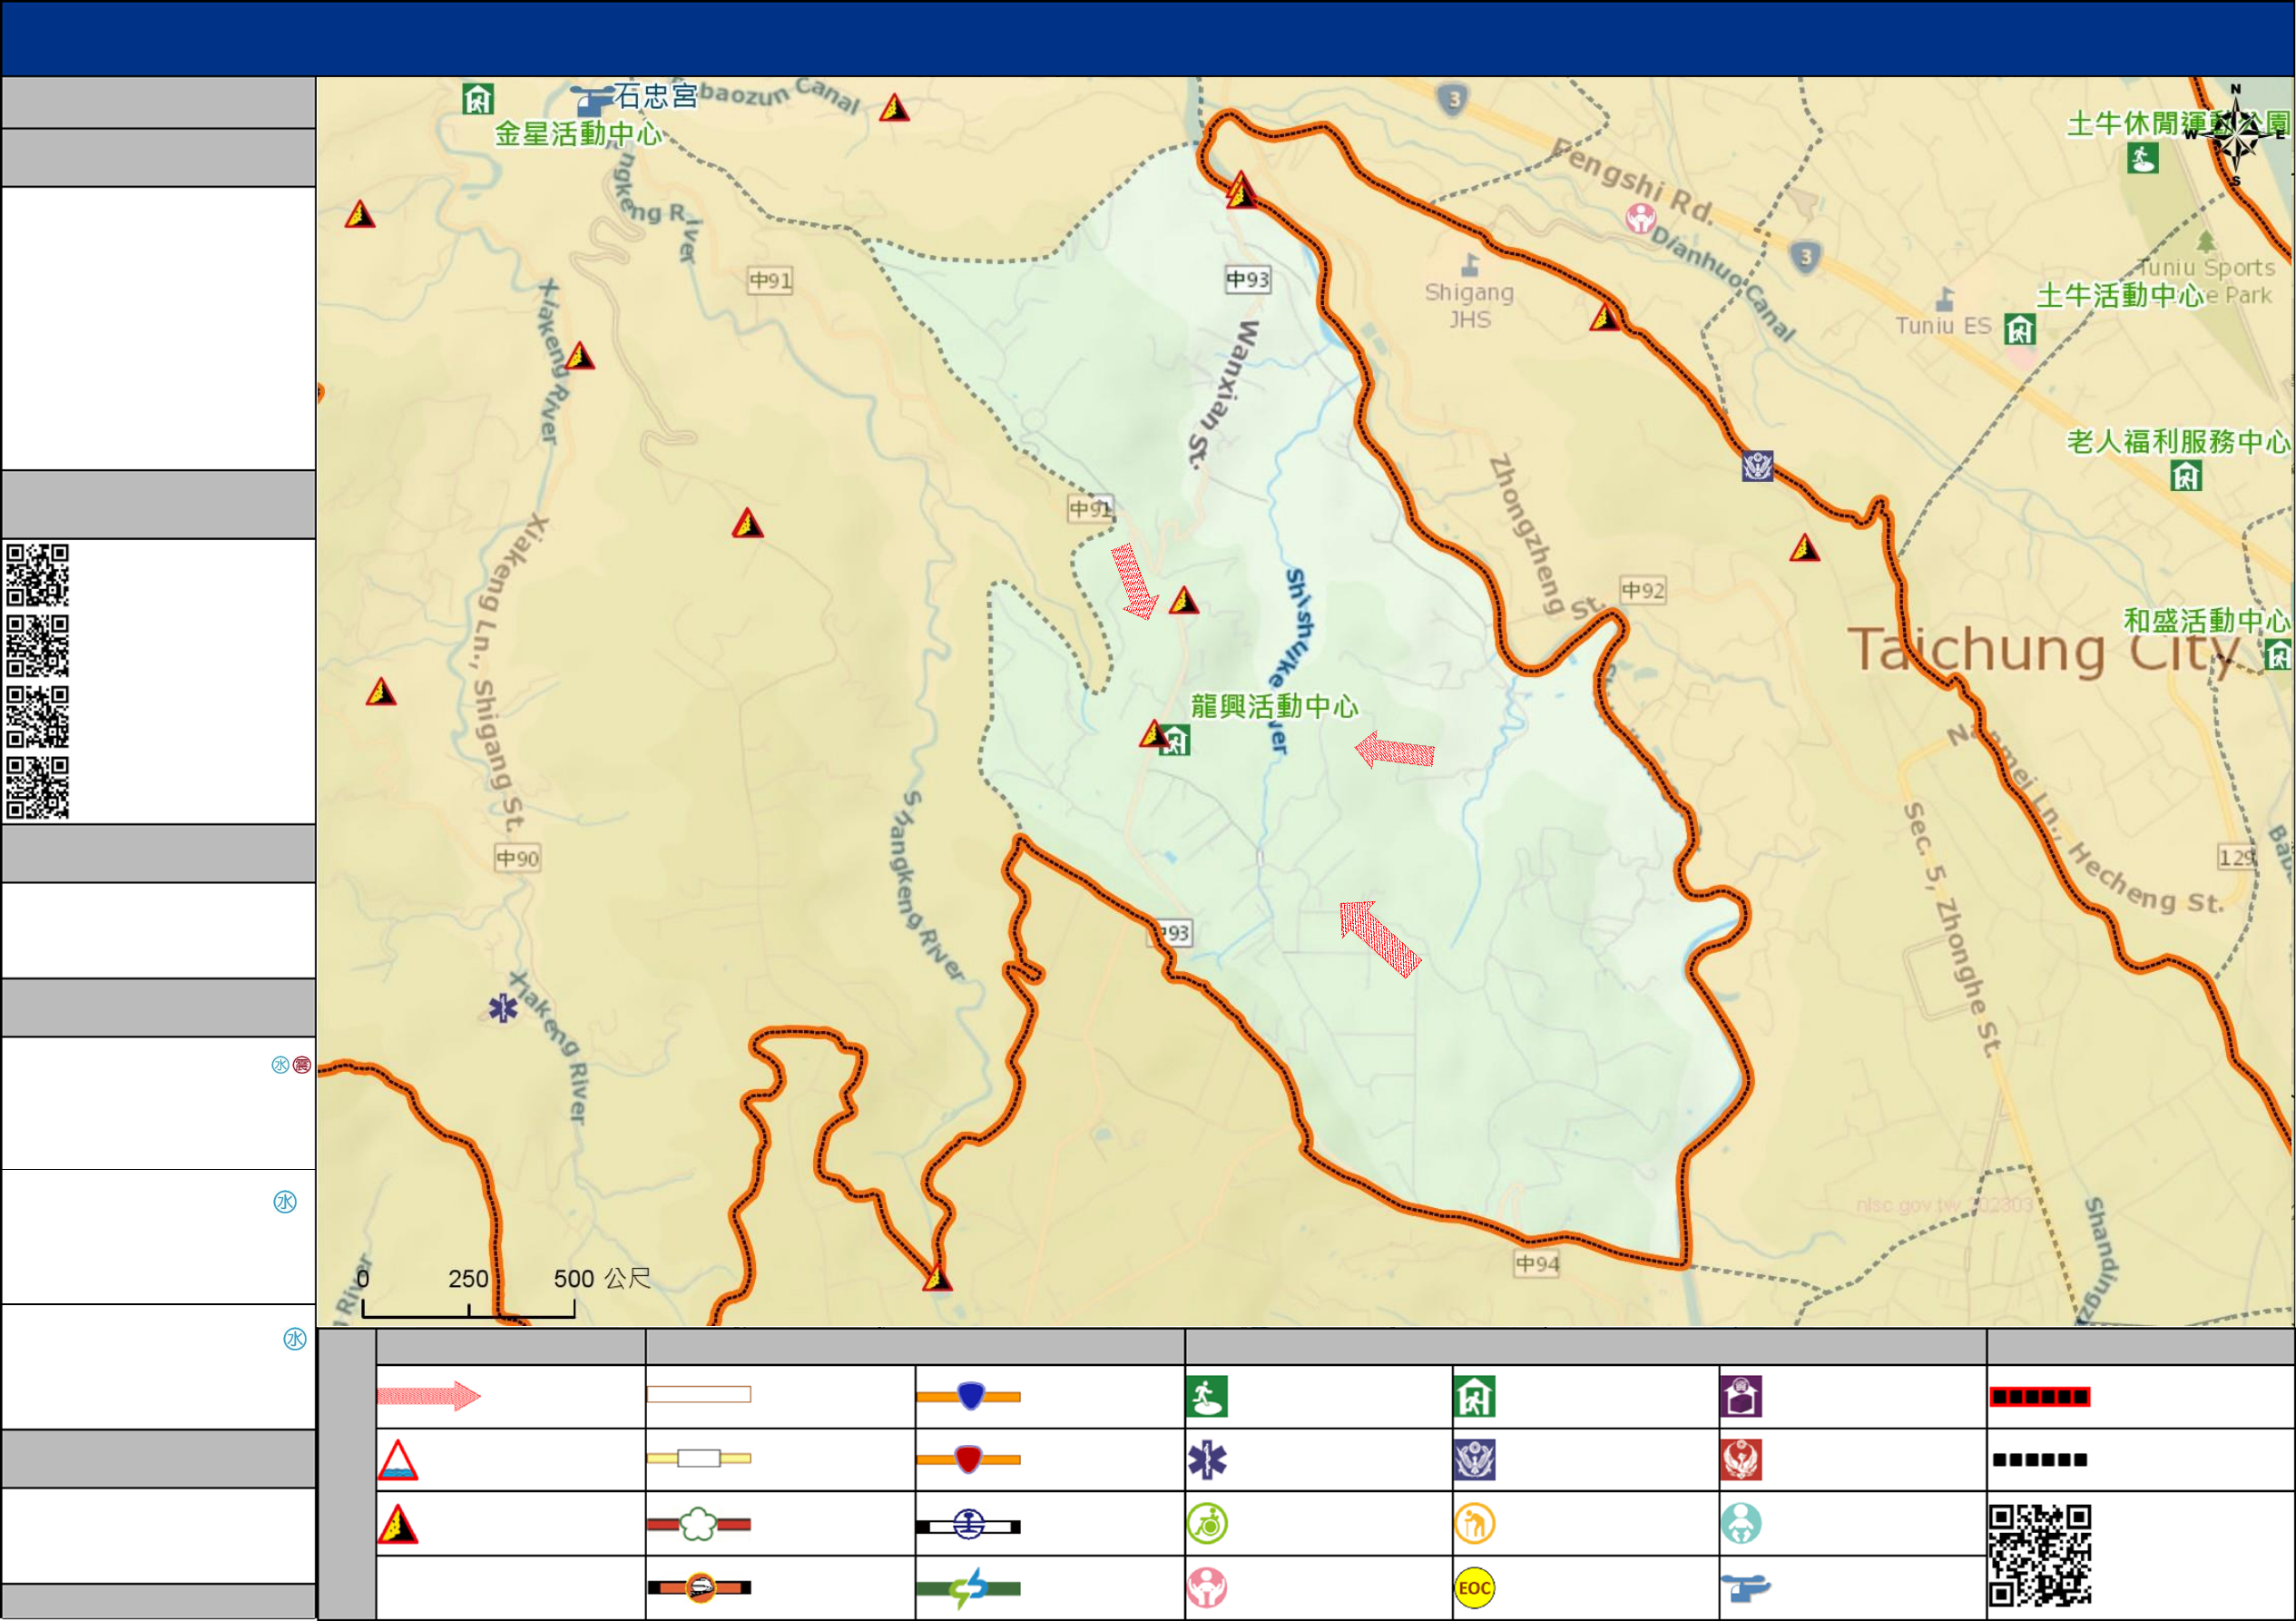Click the 老人福利服務中心 label
2296x1621 pixels.
2179,441
